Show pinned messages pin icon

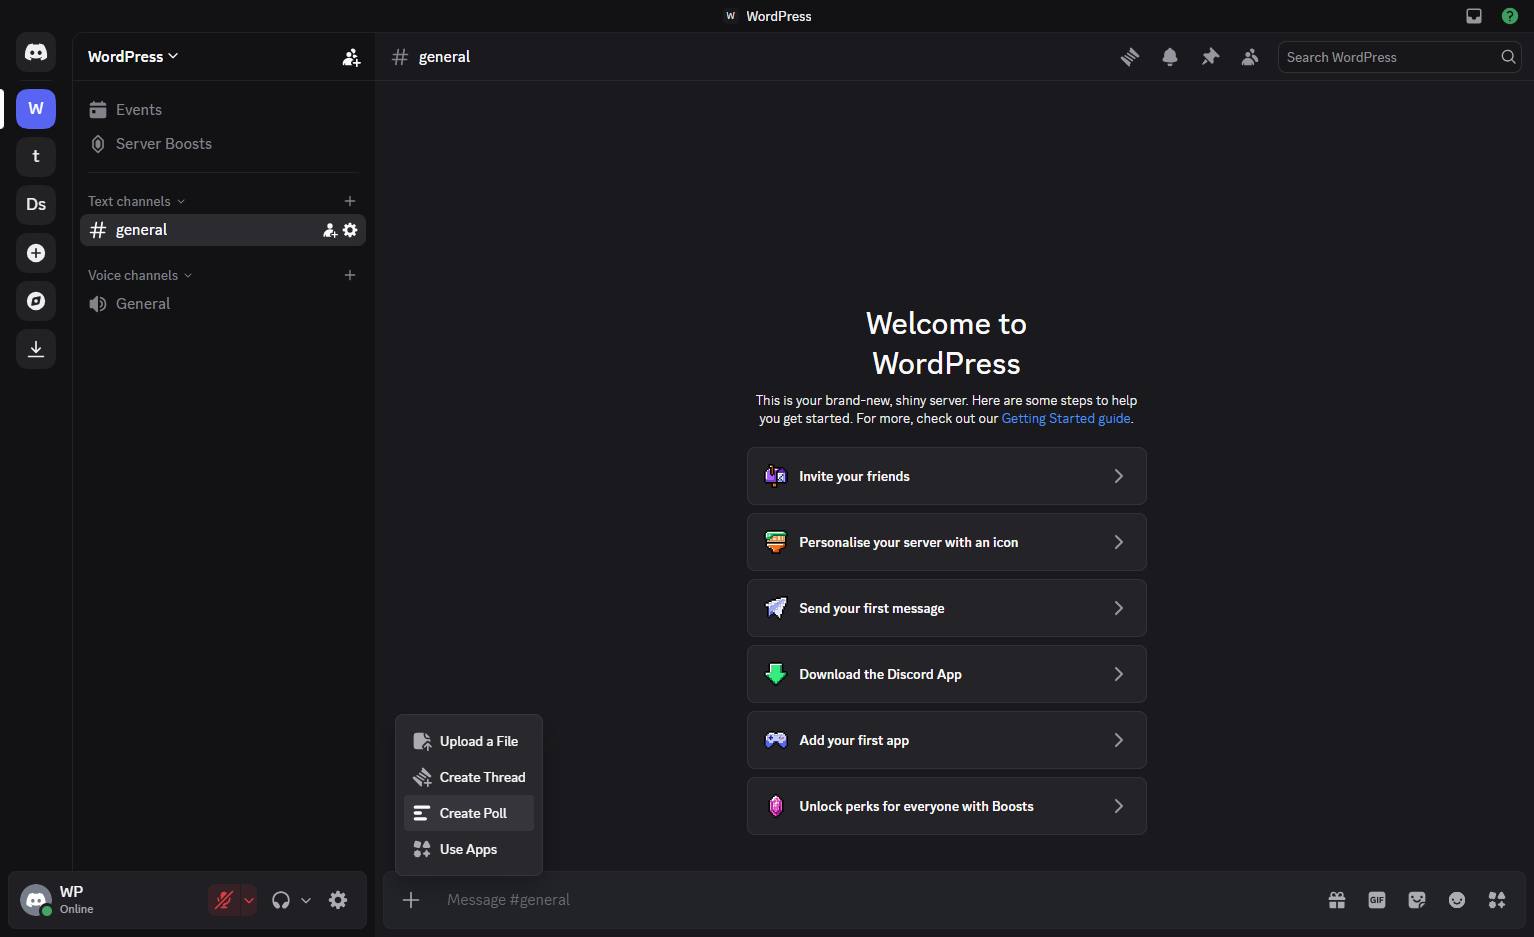coord(1210,57)
